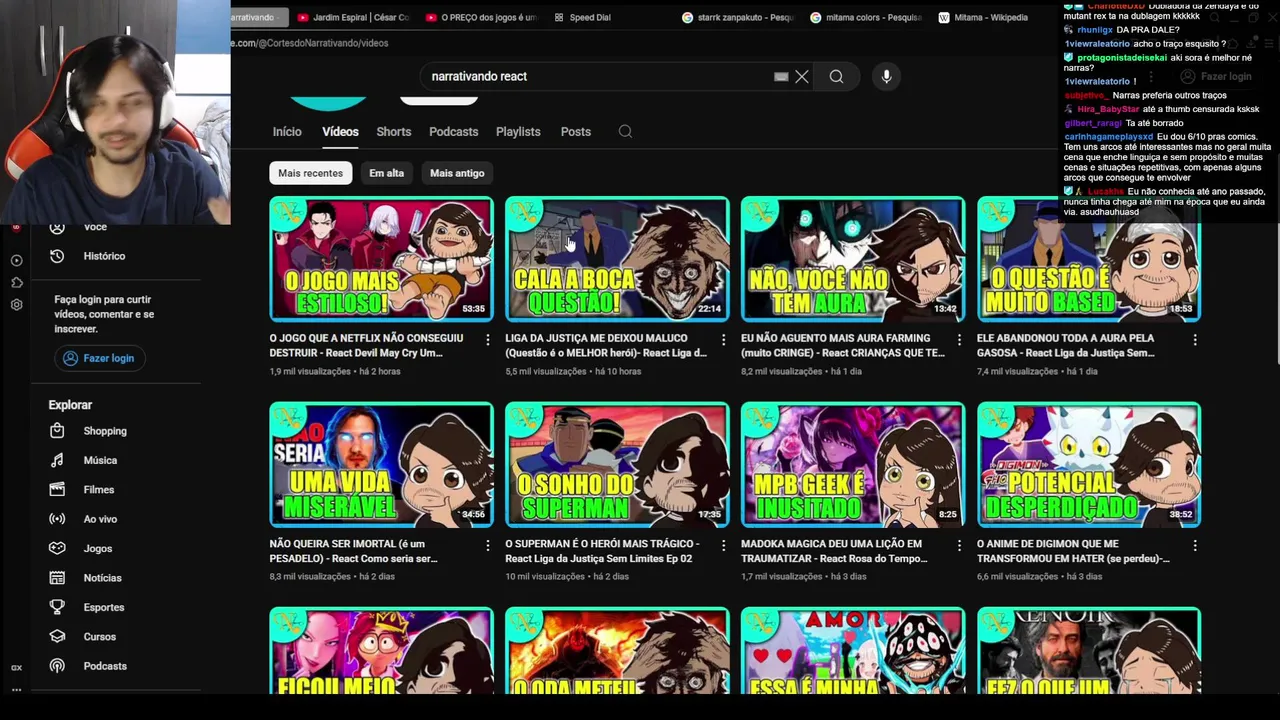The image size is (1280, 720).
Task: Switch to starrk zanpakuto browser tab
Action: coord(738,17)
